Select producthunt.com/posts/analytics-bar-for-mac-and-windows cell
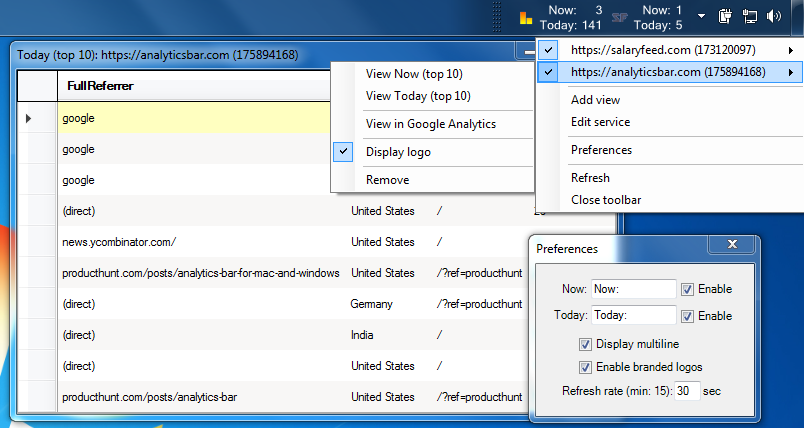Screen dimensions: 804x428 point(202,273)
